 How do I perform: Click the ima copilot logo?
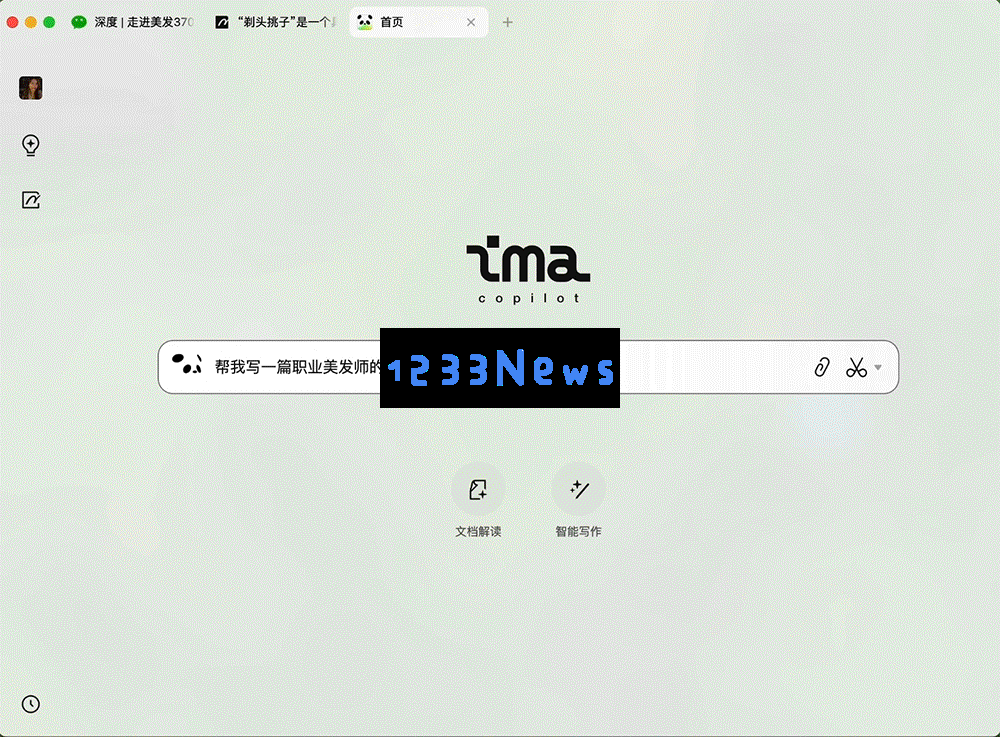click(528, 270)
